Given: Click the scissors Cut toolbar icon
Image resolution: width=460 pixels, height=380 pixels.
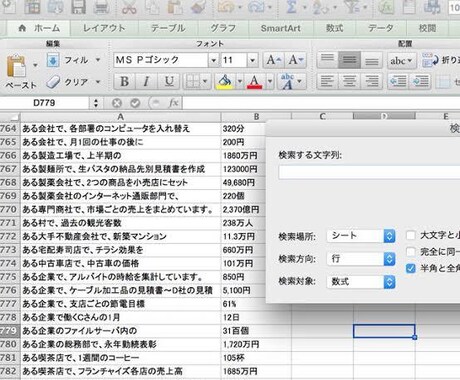Looking at the screenshot, I should pos(129,7).
